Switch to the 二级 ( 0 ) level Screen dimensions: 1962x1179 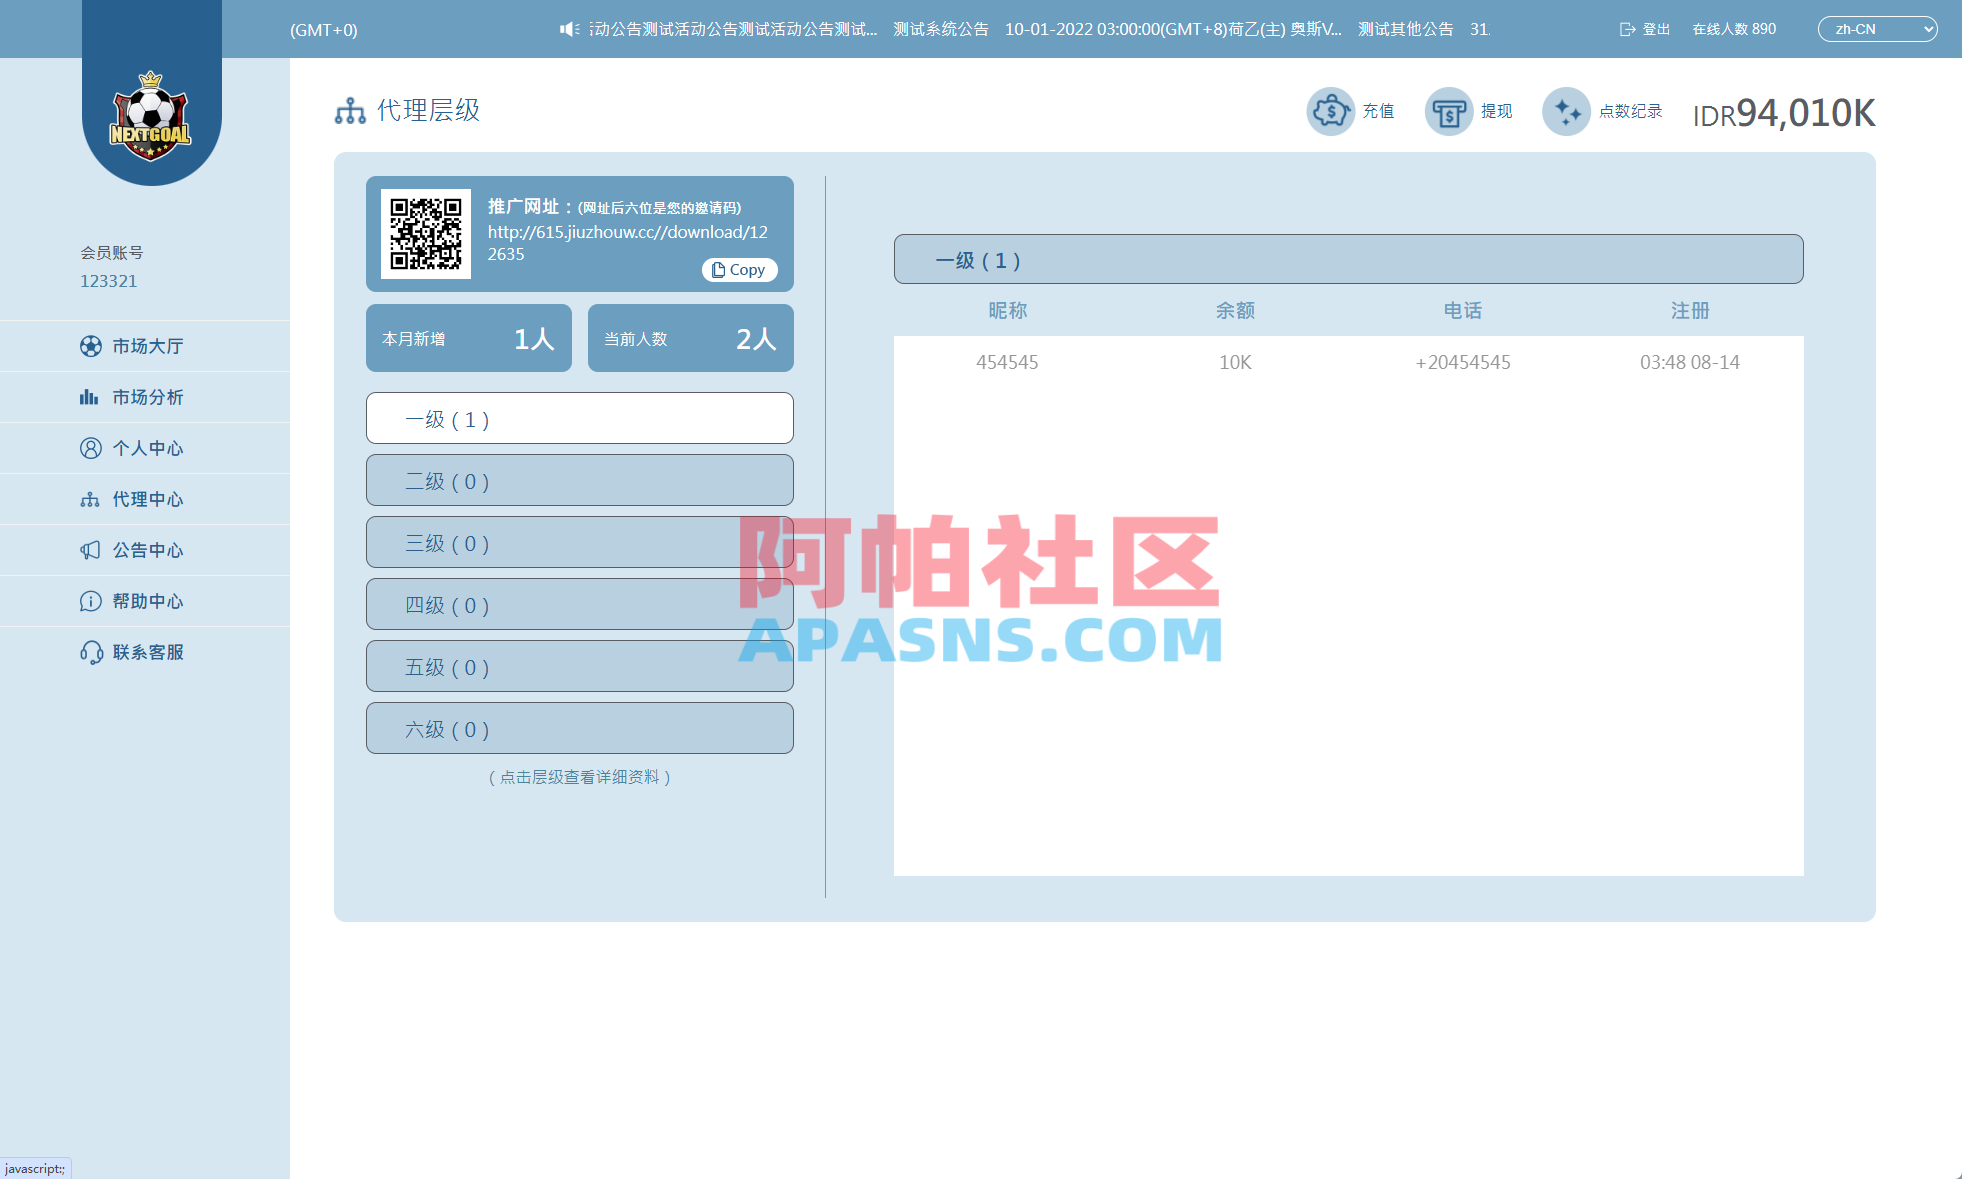pyautogui.click(x=579, y=480)
